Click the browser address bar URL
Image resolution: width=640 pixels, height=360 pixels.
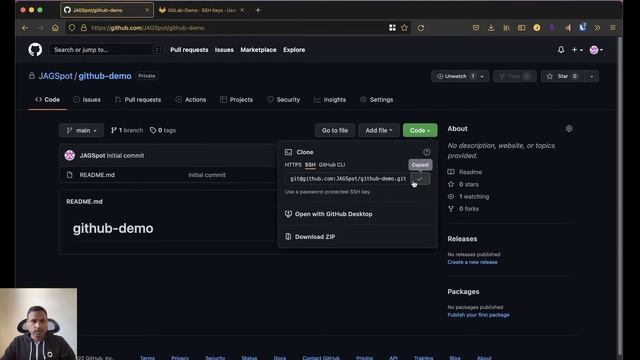148,28
